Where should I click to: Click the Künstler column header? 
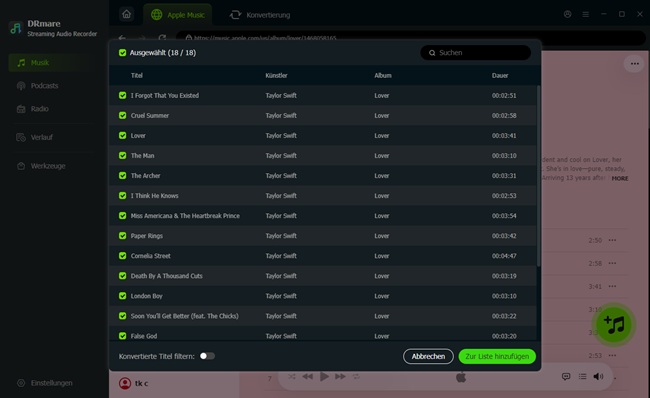coord(276,75)
